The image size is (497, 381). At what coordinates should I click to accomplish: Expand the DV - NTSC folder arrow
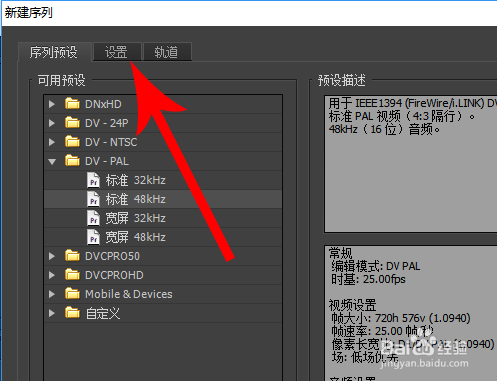(52, 142)
